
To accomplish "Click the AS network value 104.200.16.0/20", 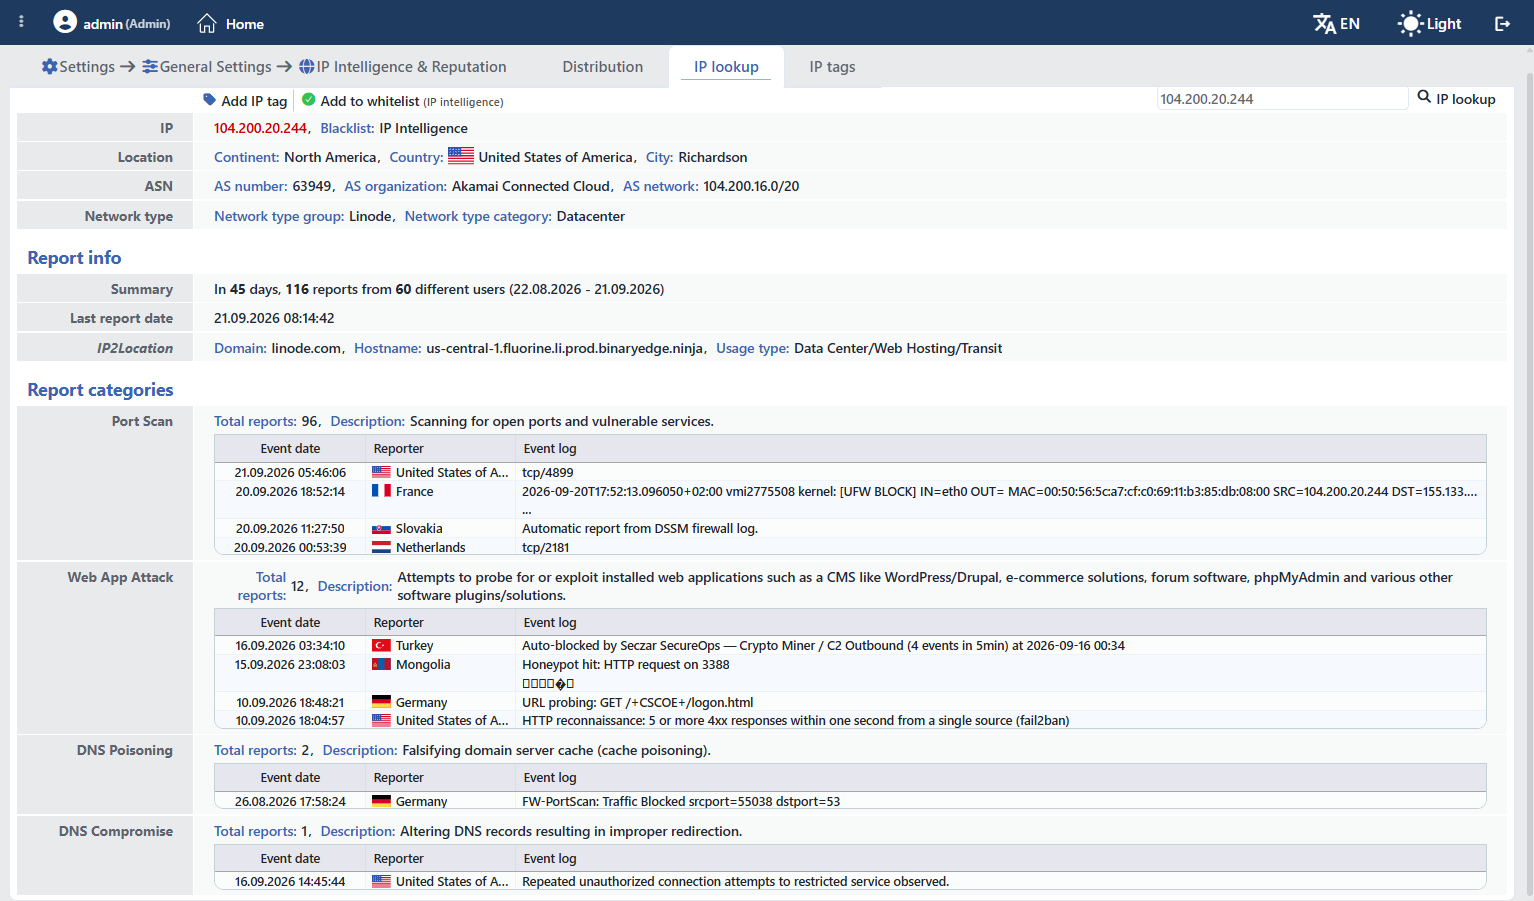I will 751,186.
